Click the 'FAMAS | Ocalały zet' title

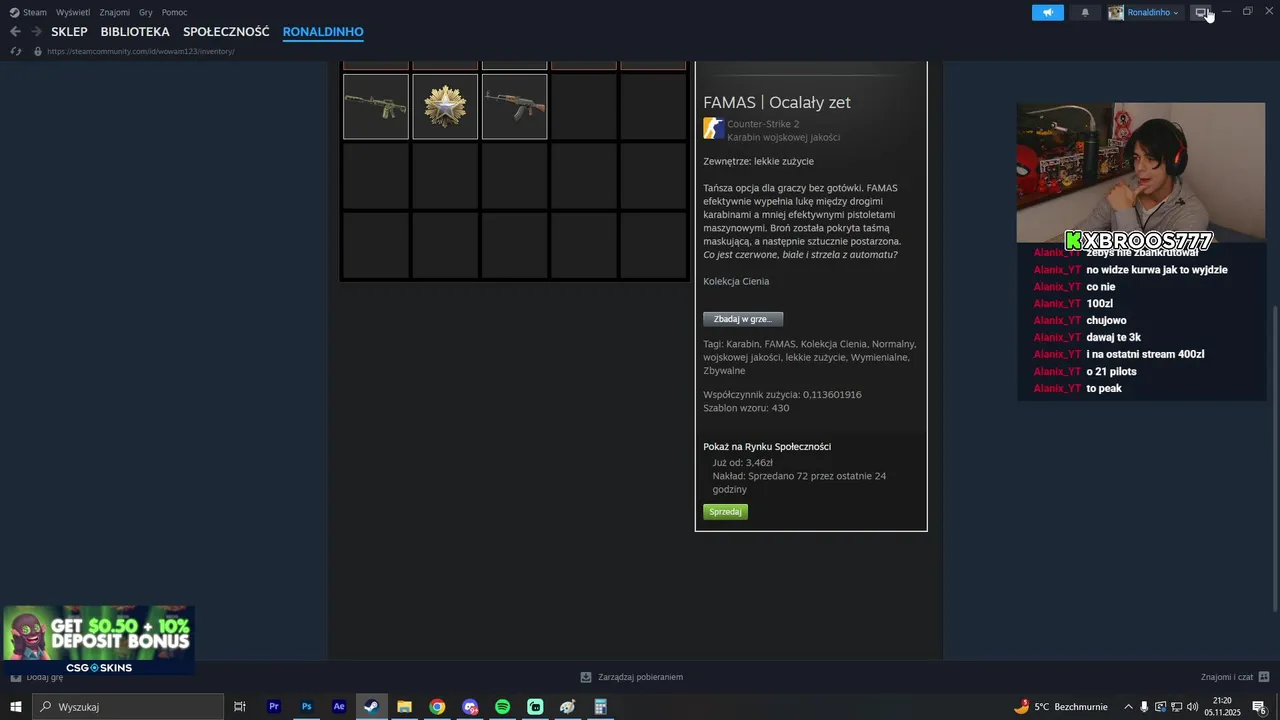(777, 102)
